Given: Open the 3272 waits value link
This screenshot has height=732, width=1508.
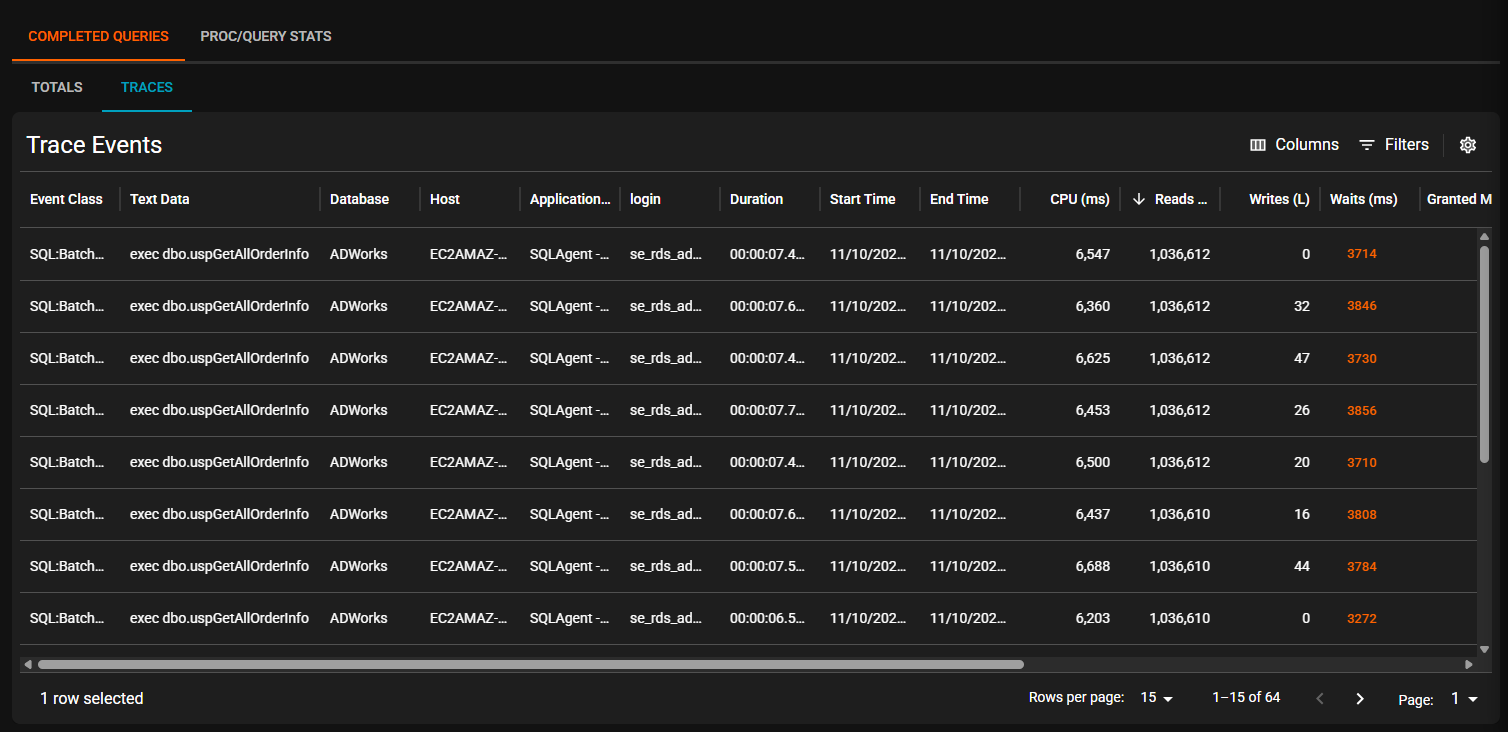Looking at the screenshot, I should pyautogui.click(x=1361, y=619).
